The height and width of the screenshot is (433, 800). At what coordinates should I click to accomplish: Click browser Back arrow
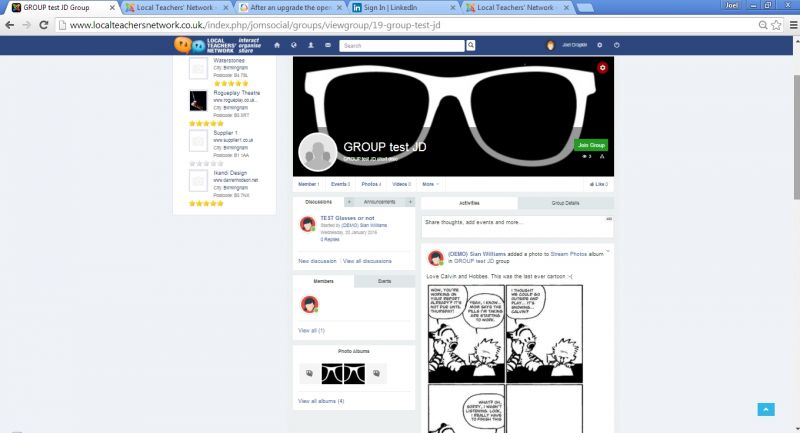click(10, 25)
